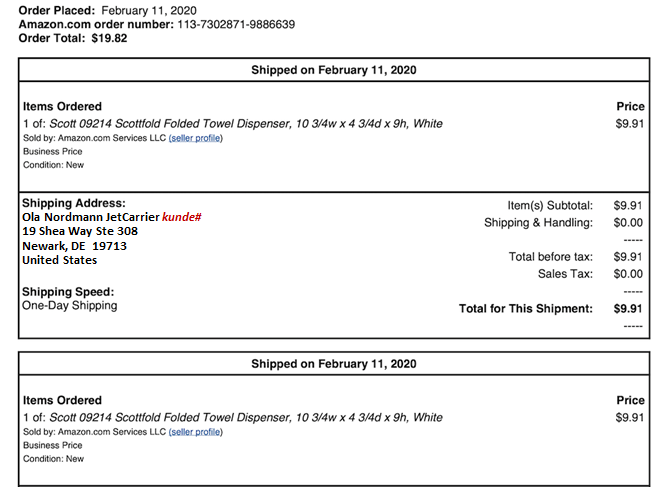Click the second Shipped on February 11, 2020 header
This screenshot has width=666, height=487.
334,364
